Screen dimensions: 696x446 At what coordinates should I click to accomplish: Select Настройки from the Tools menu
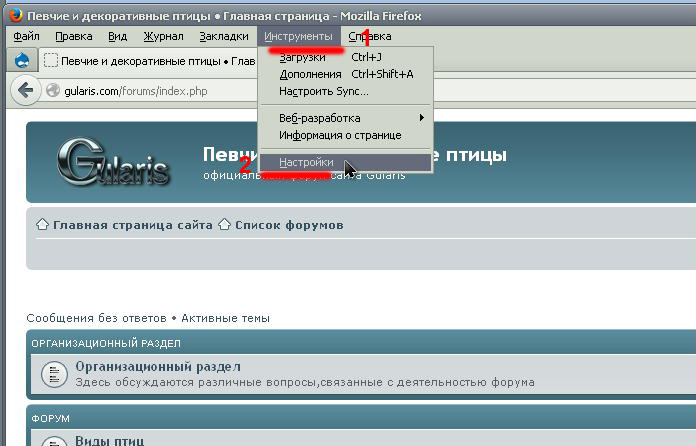(306, 162)
